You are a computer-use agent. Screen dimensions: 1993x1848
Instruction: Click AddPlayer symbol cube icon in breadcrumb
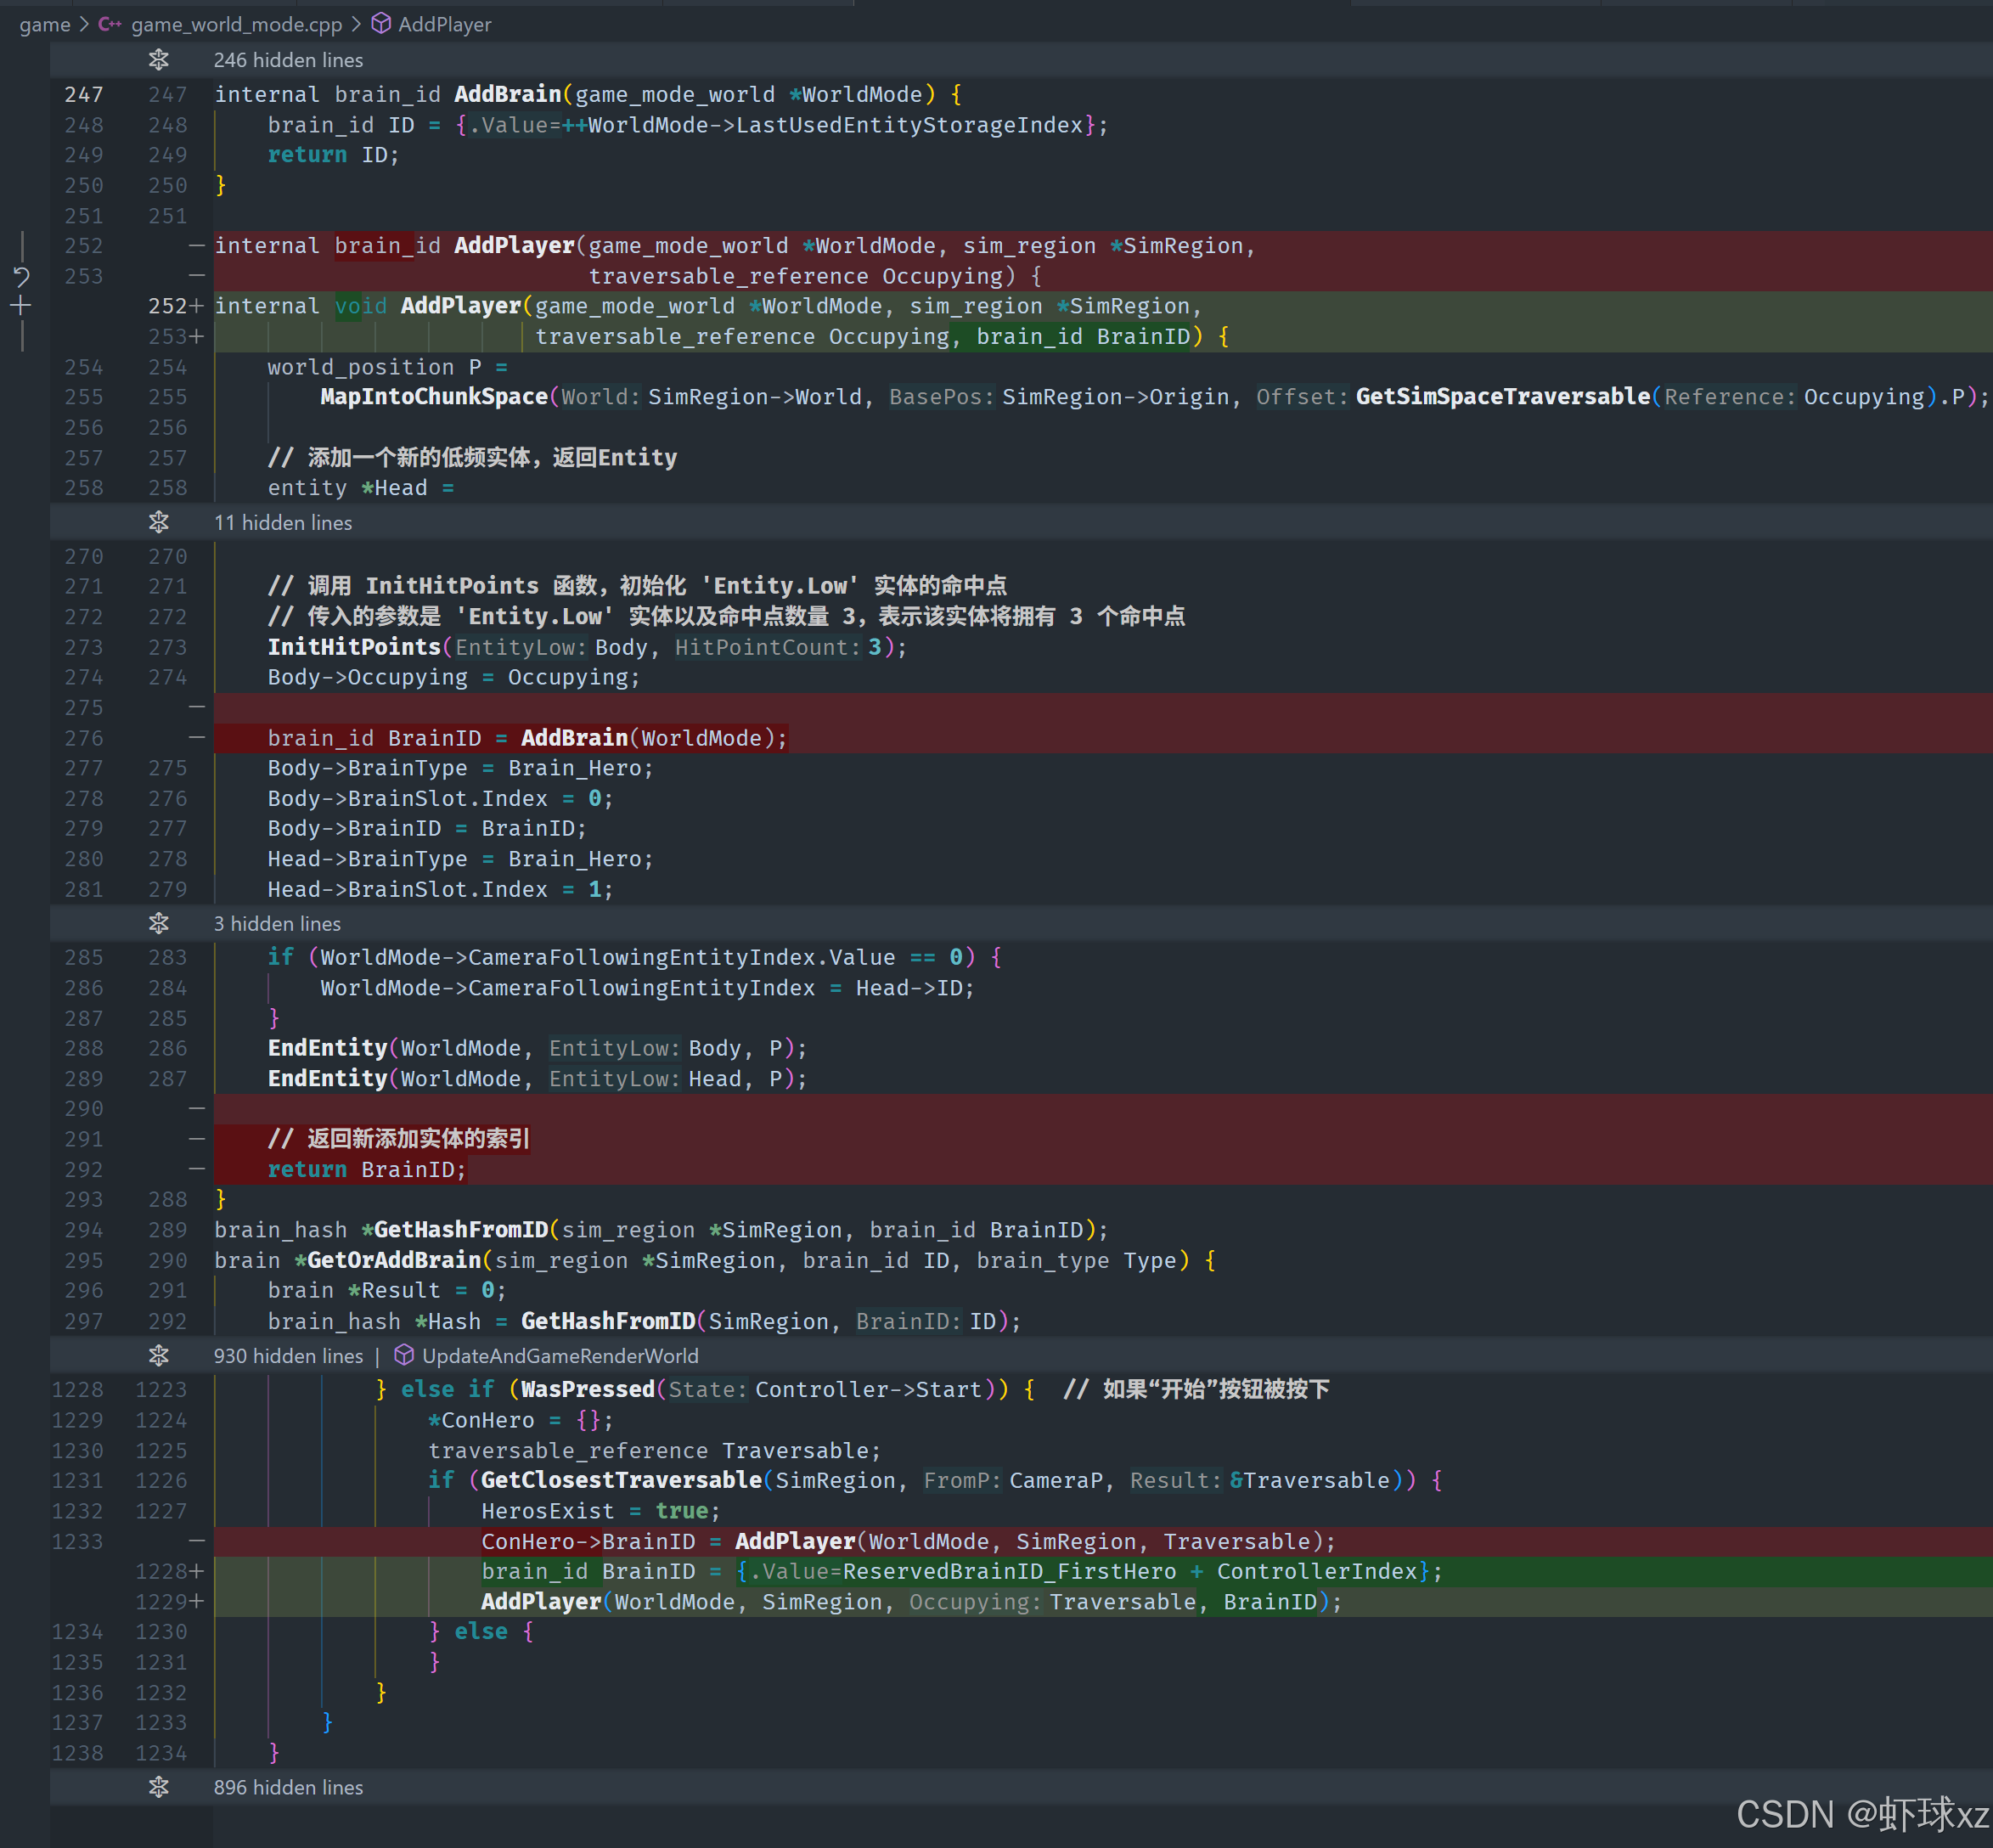(x=381, y=24)
